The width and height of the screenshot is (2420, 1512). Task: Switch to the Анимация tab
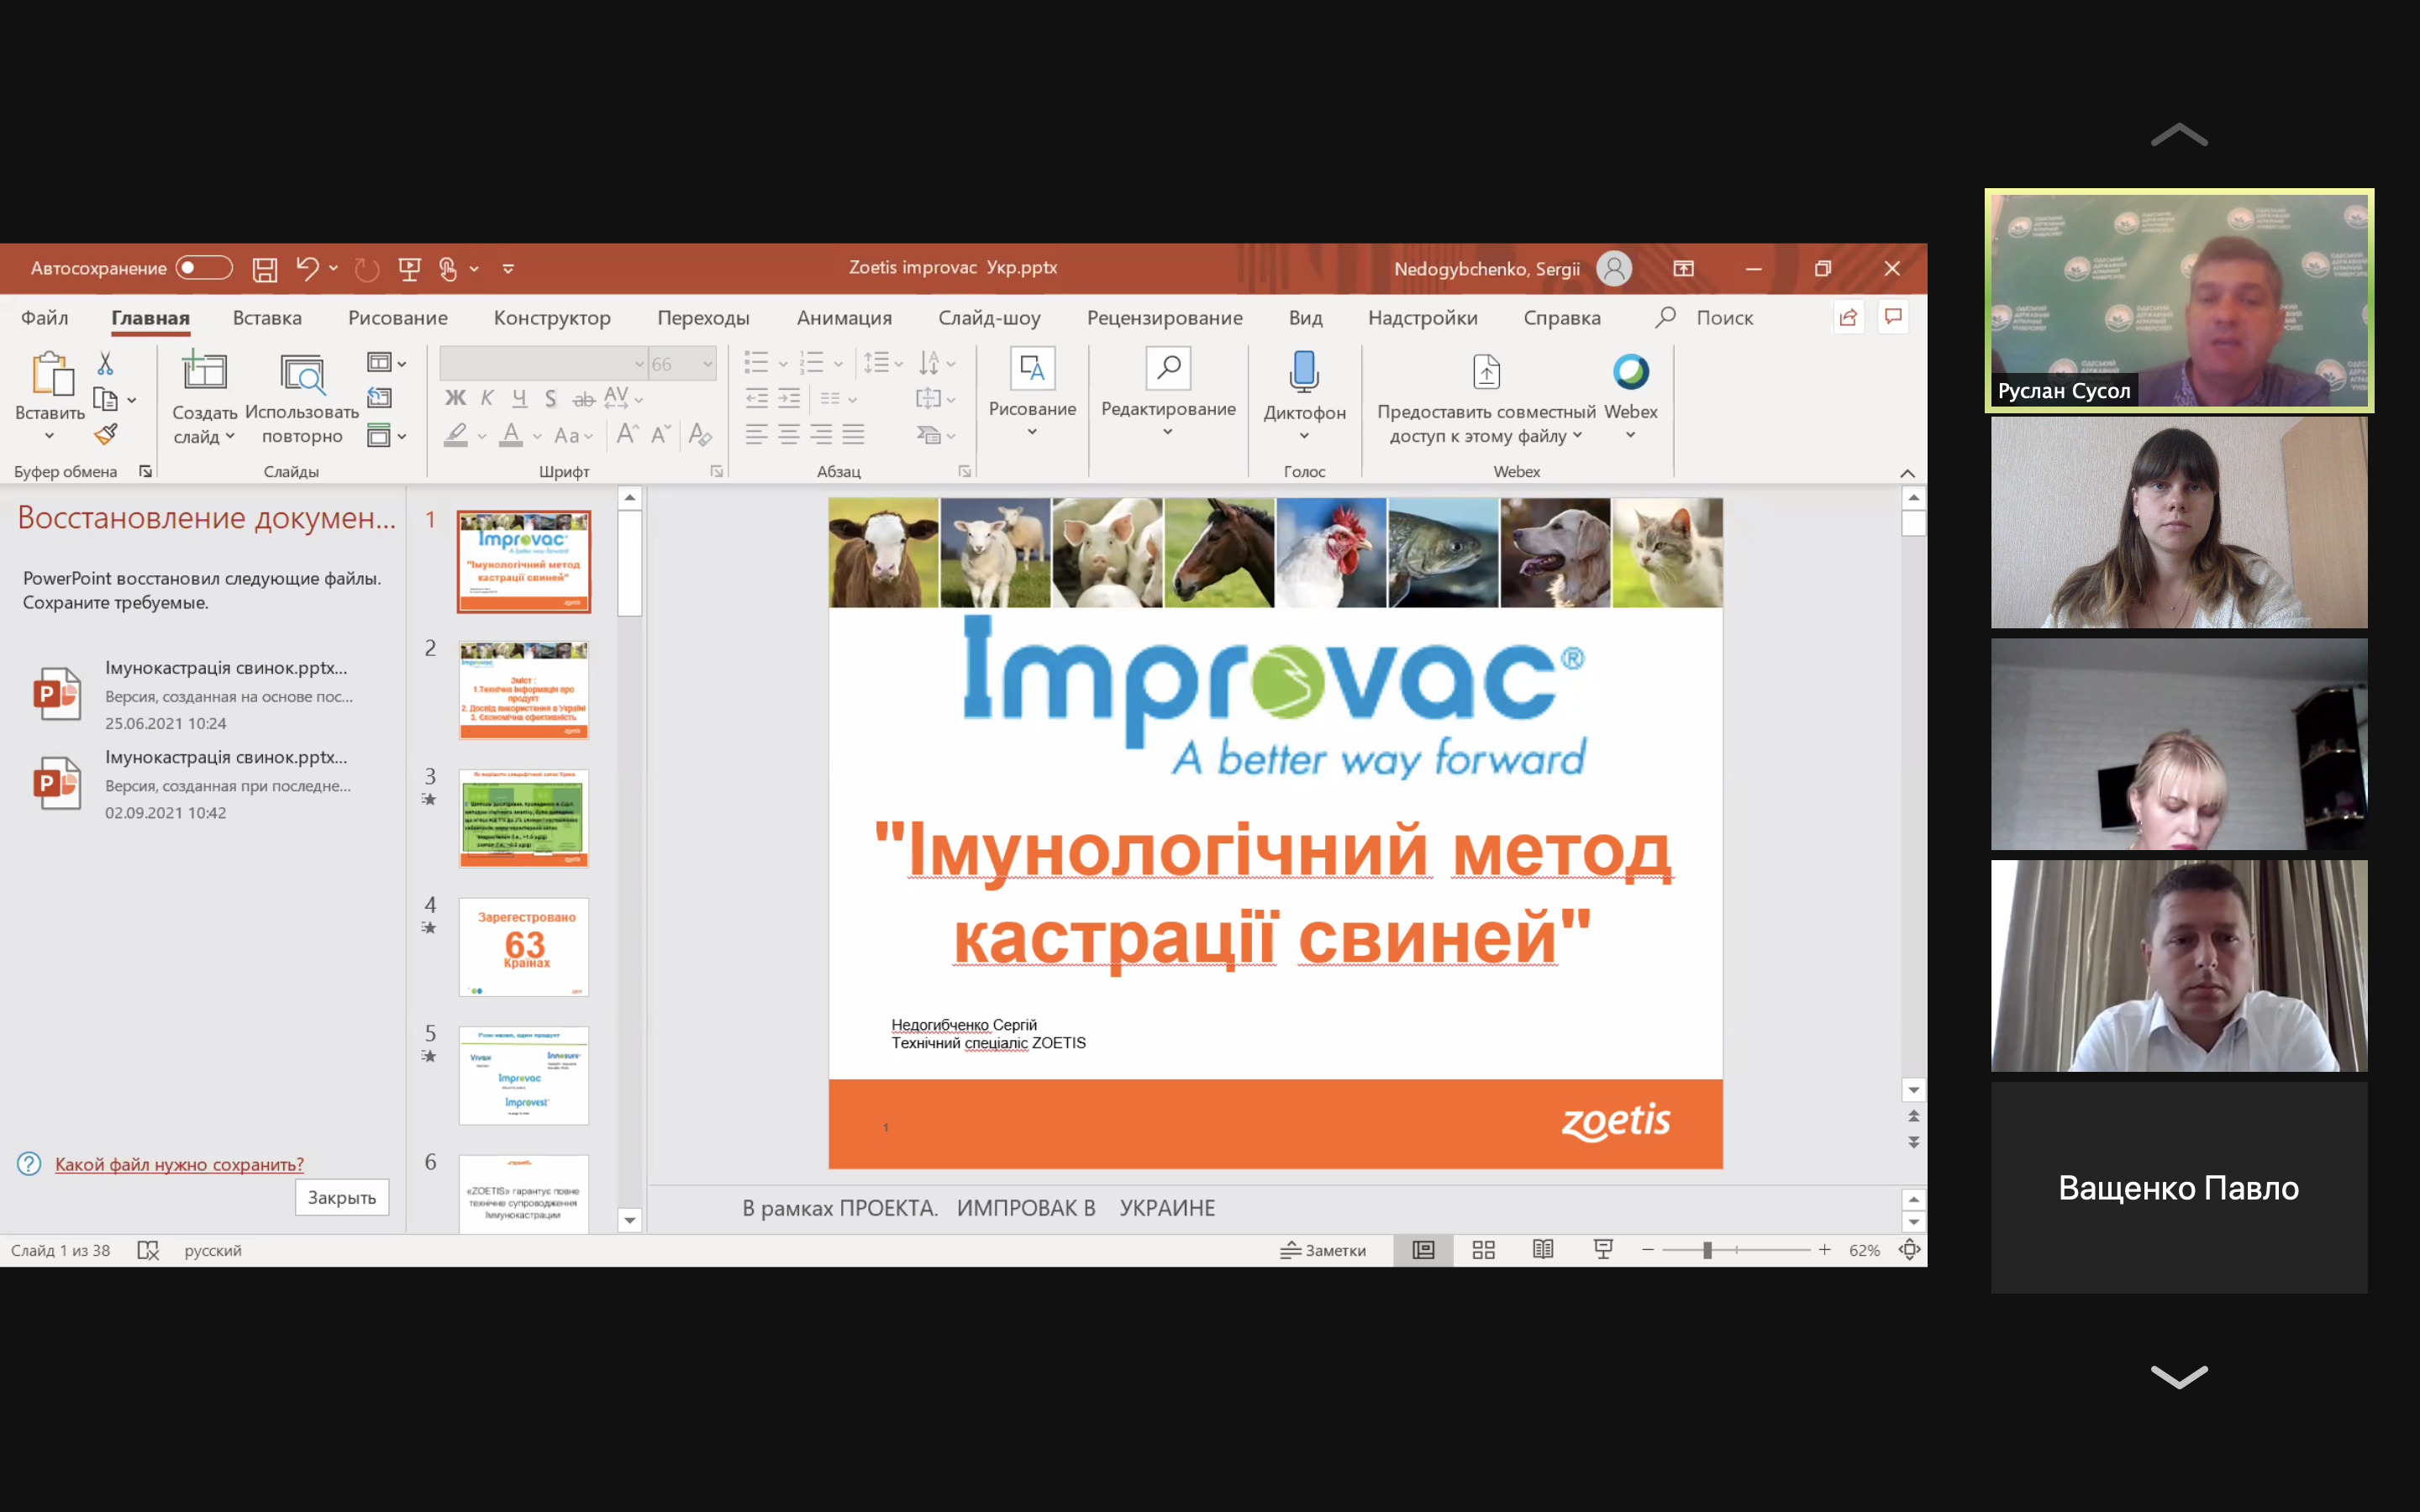844,318
